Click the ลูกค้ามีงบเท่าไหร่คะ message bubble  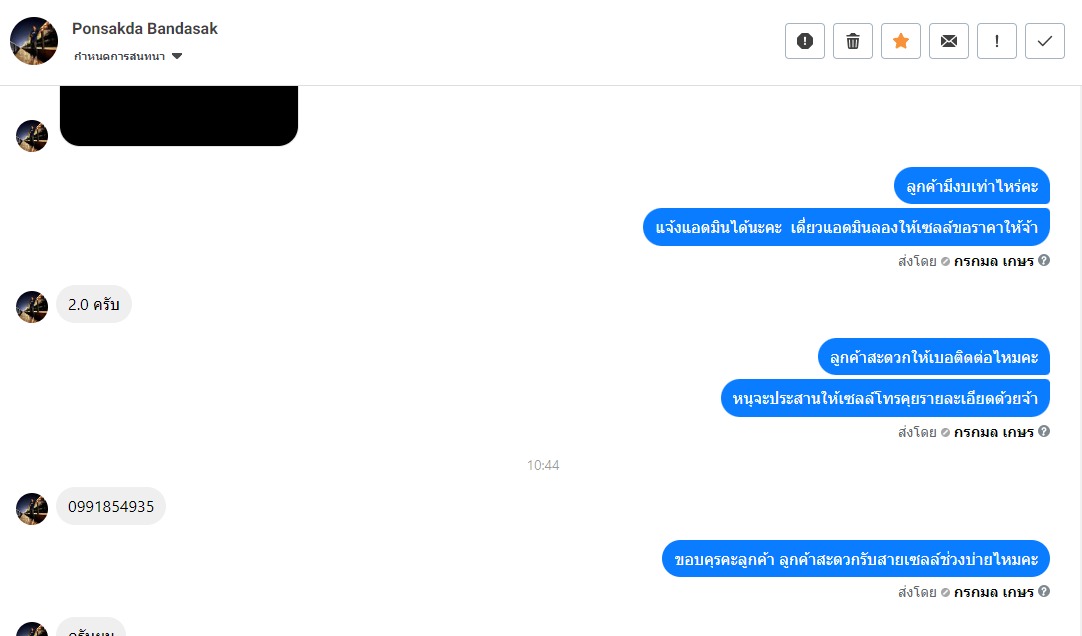[972, 186]
